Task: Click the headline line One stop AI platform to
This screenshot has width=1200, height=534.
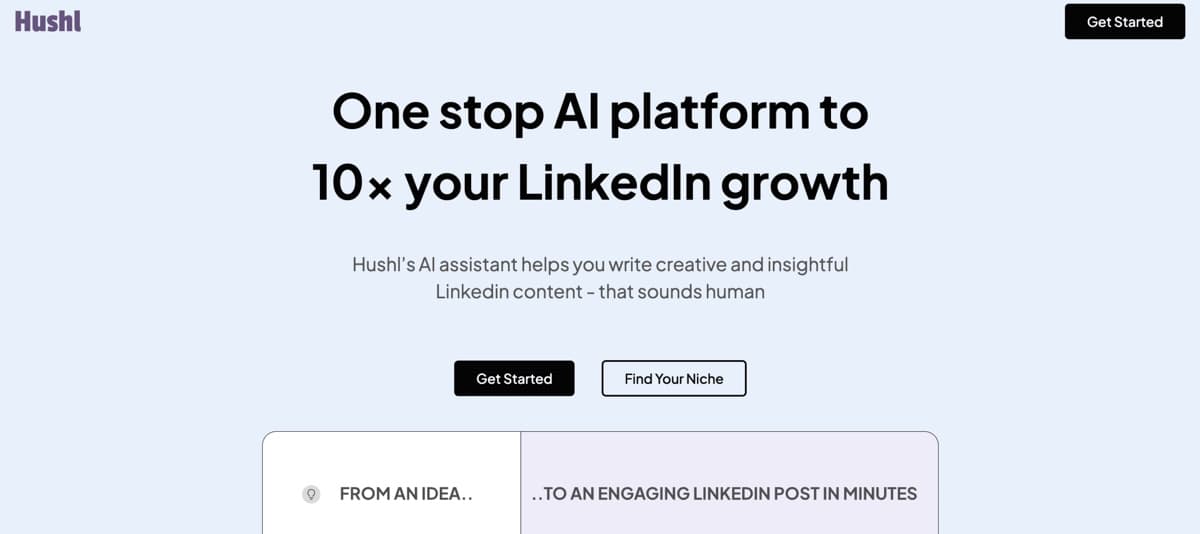Action: pos(600,111)
